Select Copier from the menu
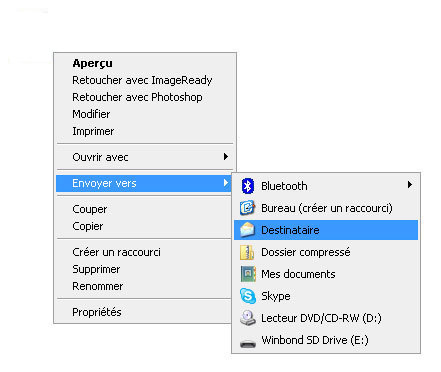The width and height of the screenshot is (441, 372). click(88, 226)
